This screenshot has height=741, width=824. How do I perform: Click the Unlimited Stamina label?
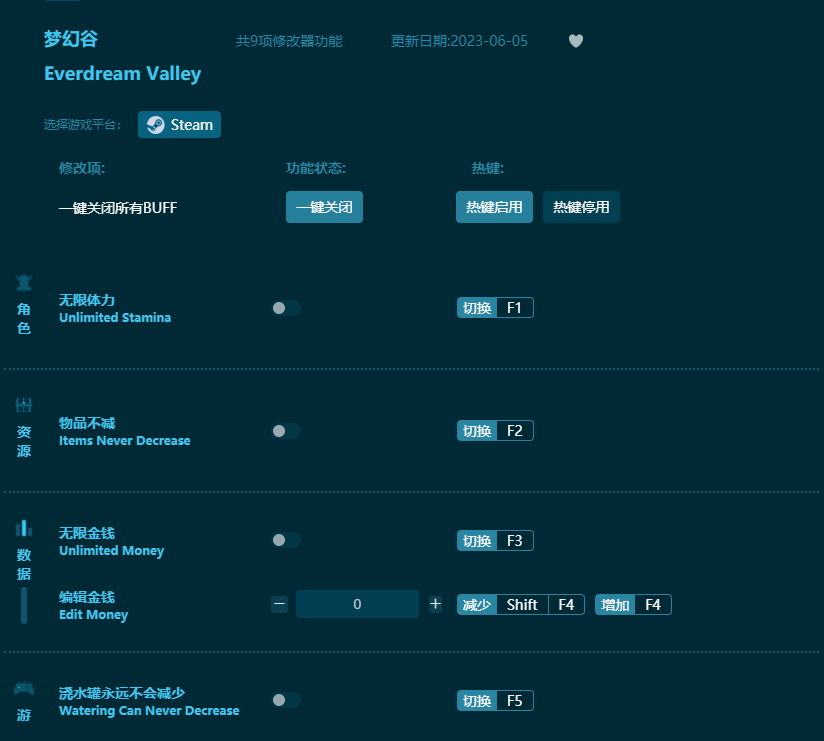[x=115, y=317]
